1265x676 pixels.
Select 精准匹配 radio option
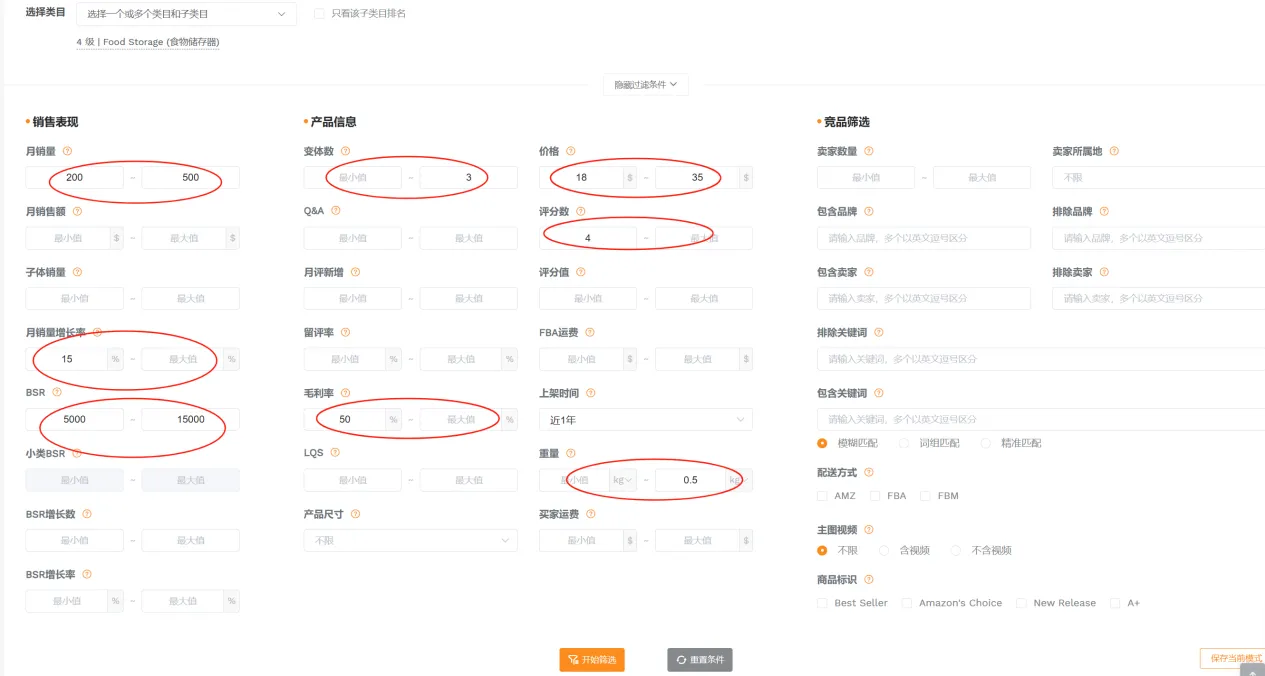[986, 443]
